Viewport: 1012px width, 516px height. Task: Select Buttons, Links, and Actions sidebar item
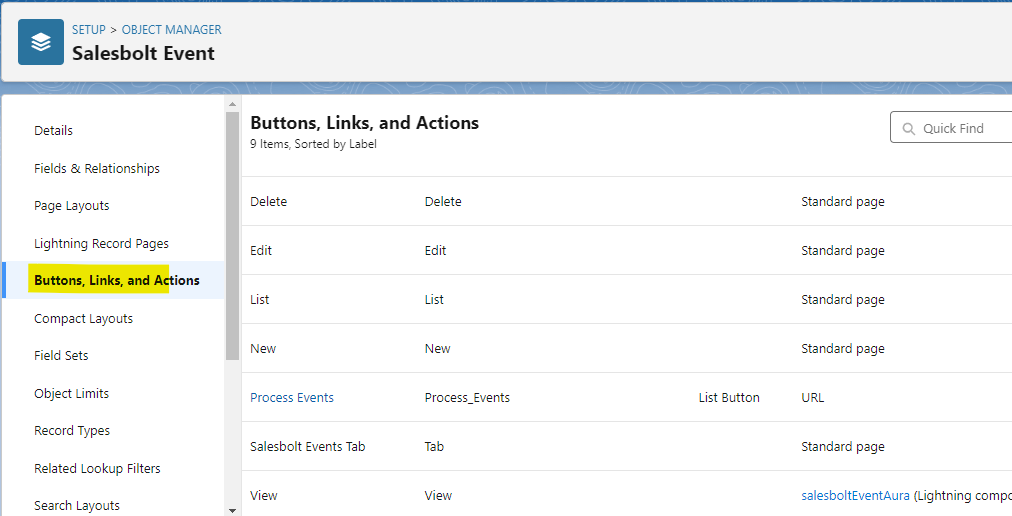coord(117,280)
